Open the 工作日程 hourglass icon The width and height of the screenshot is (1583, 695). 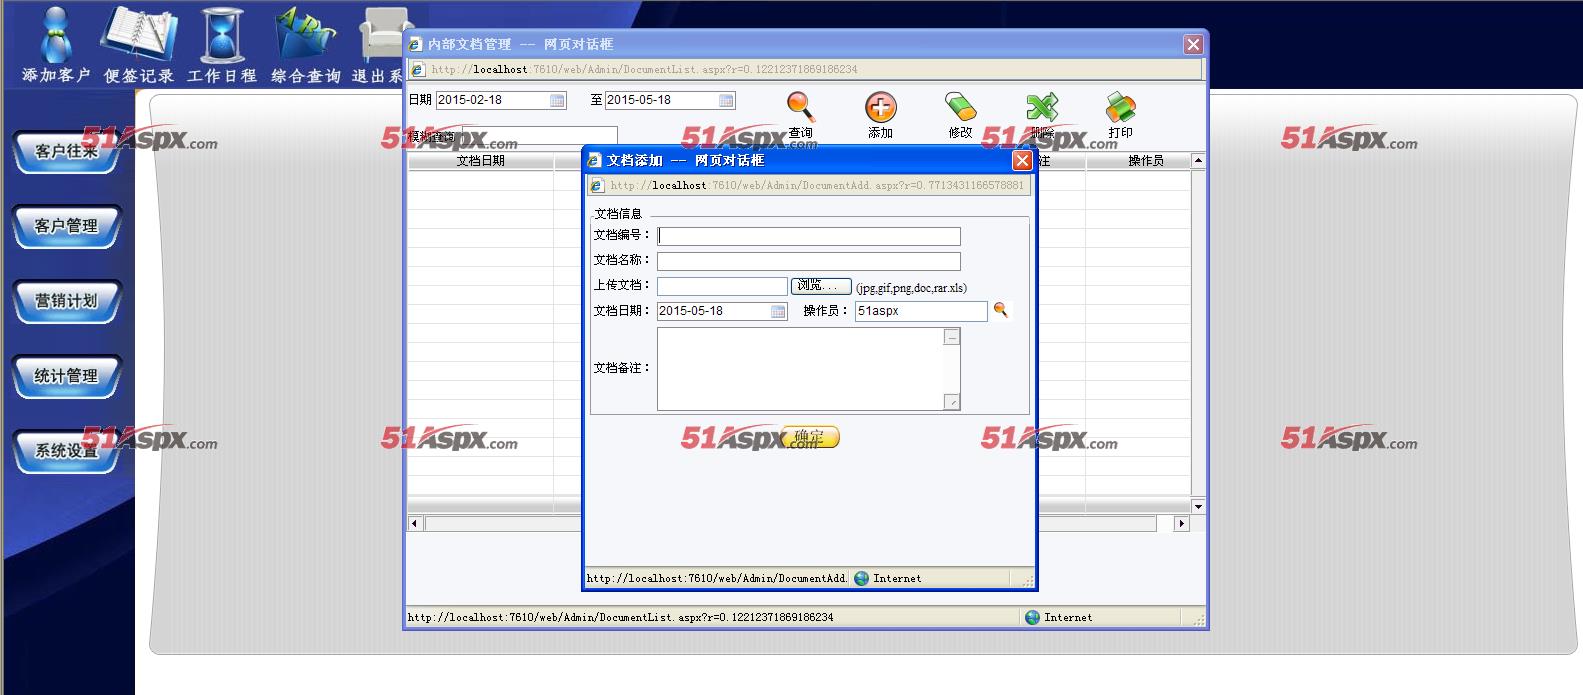click(222, 45)
